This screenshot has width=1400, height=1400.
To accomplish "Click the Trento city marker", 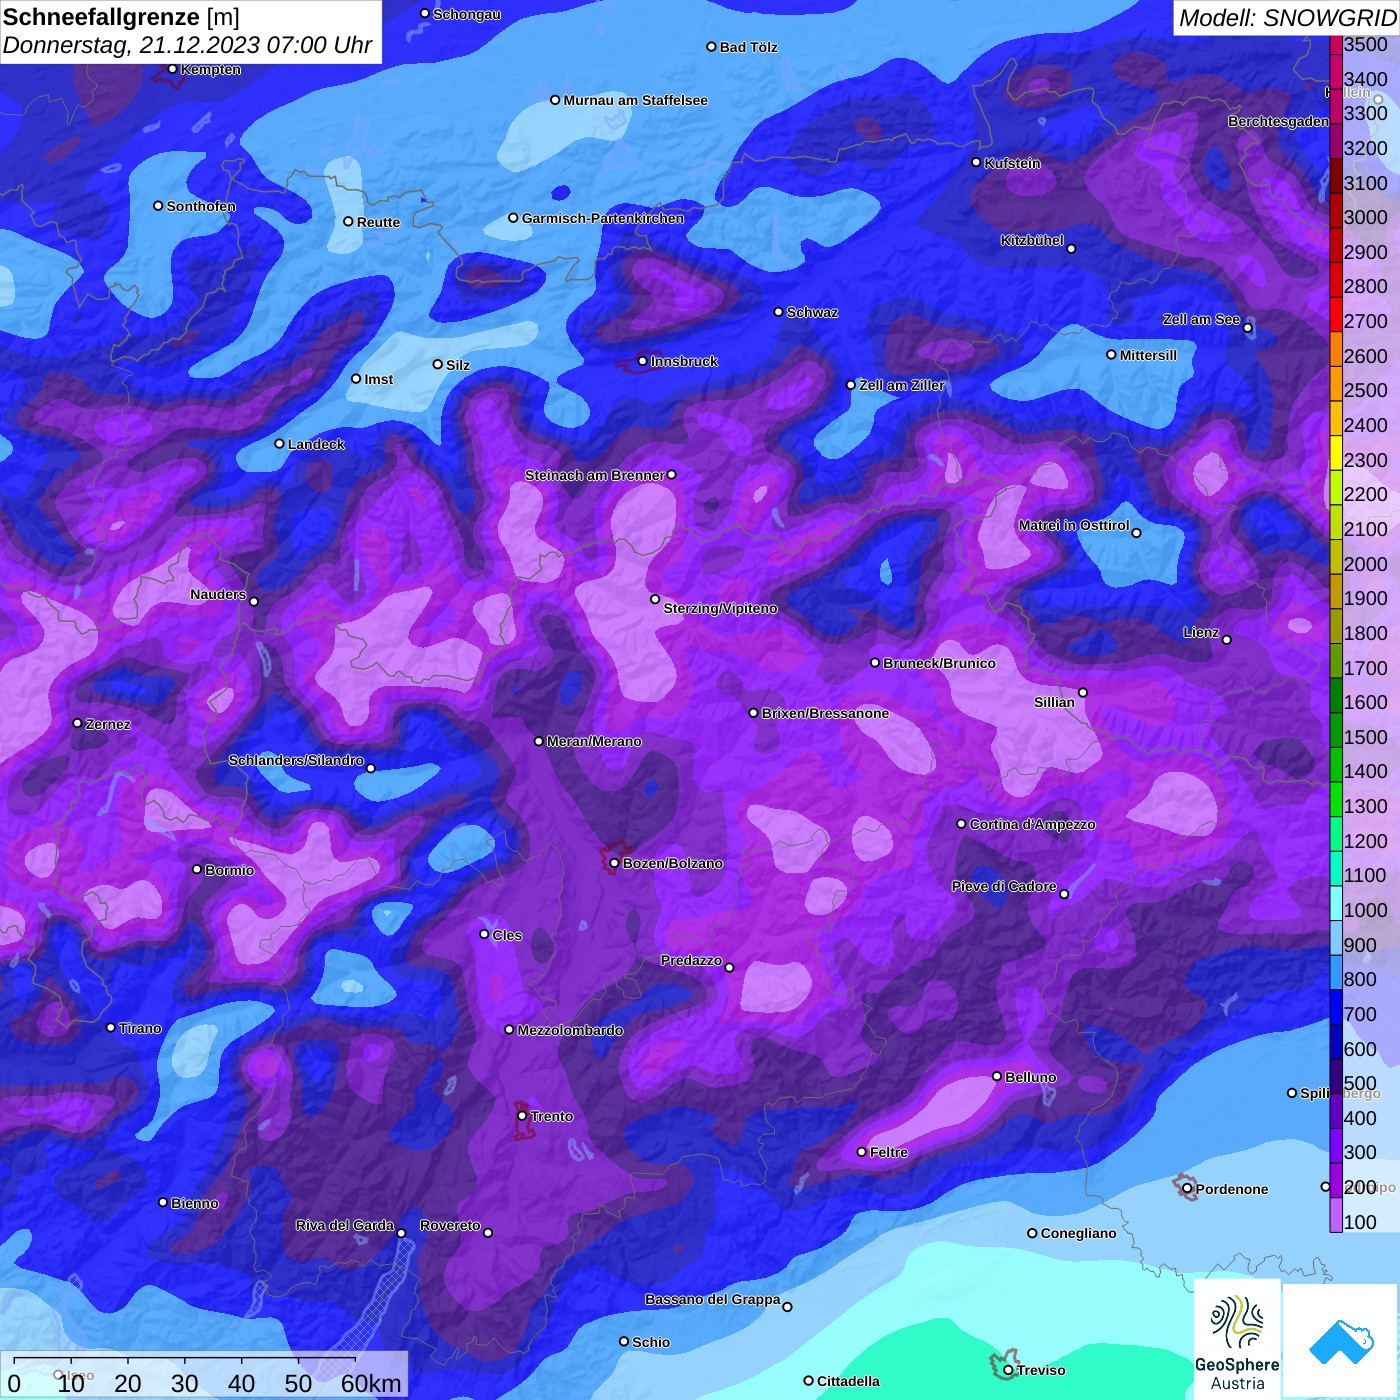I will [522, 1116].
